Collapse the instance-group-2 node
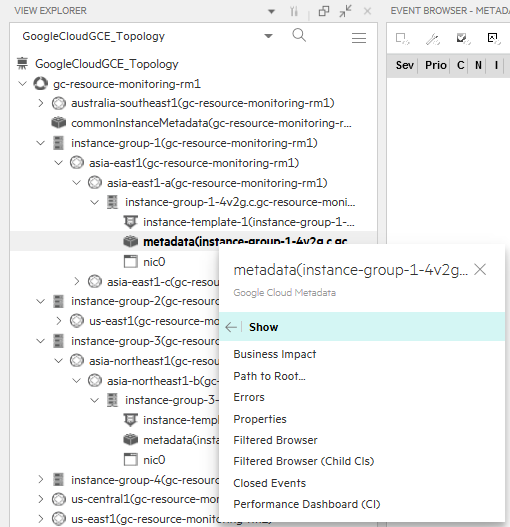The image size is (510, 527). tap(41, 301)
